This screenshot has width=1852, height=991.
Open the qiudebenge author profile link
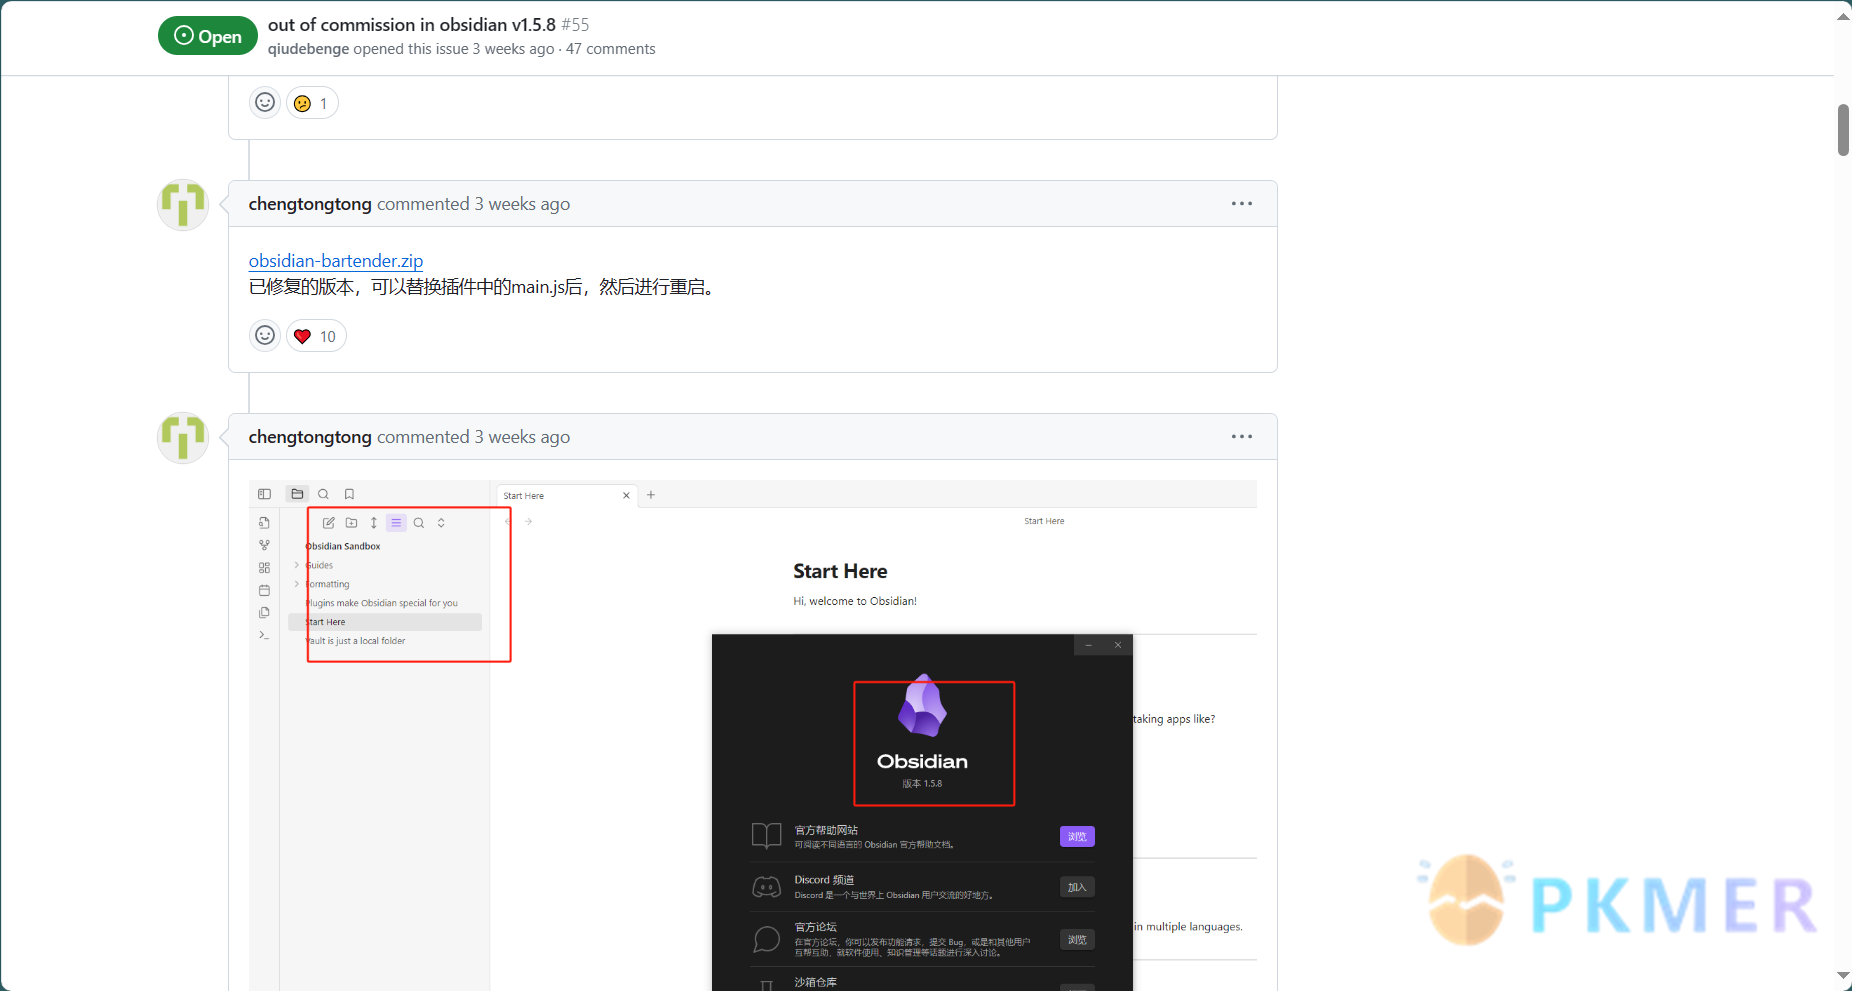pos(308,49)
